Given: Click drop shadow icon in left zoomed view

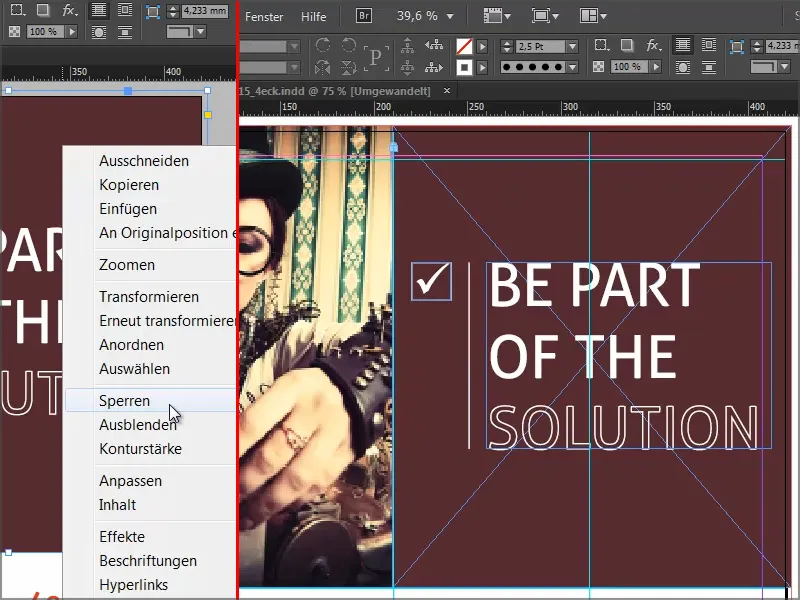Looking at the screenshot, I should pyautogui.click(x=43, y=10).
